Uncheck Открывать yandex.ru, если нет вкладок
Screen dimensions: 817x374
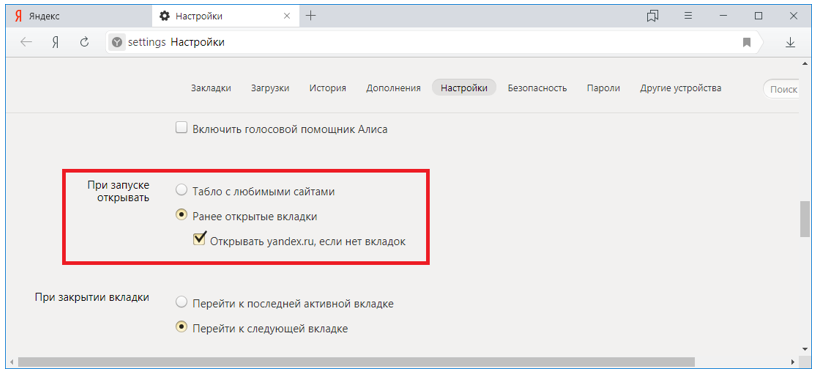coord(199,240)
